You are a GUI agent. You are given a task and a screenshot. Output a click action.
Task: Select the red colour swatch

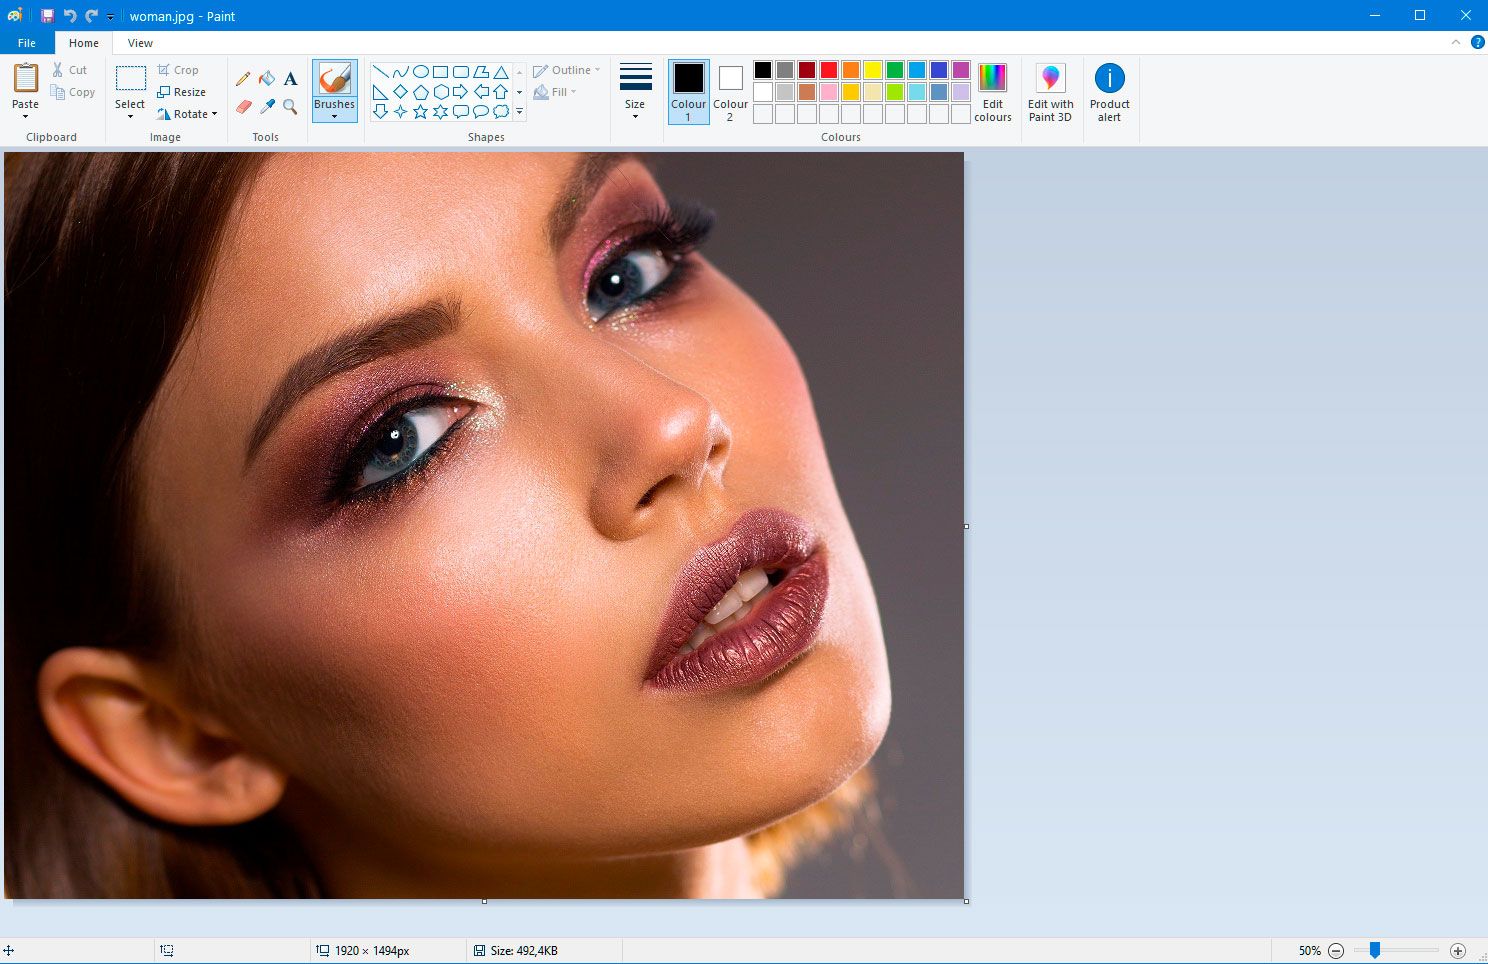829,70
